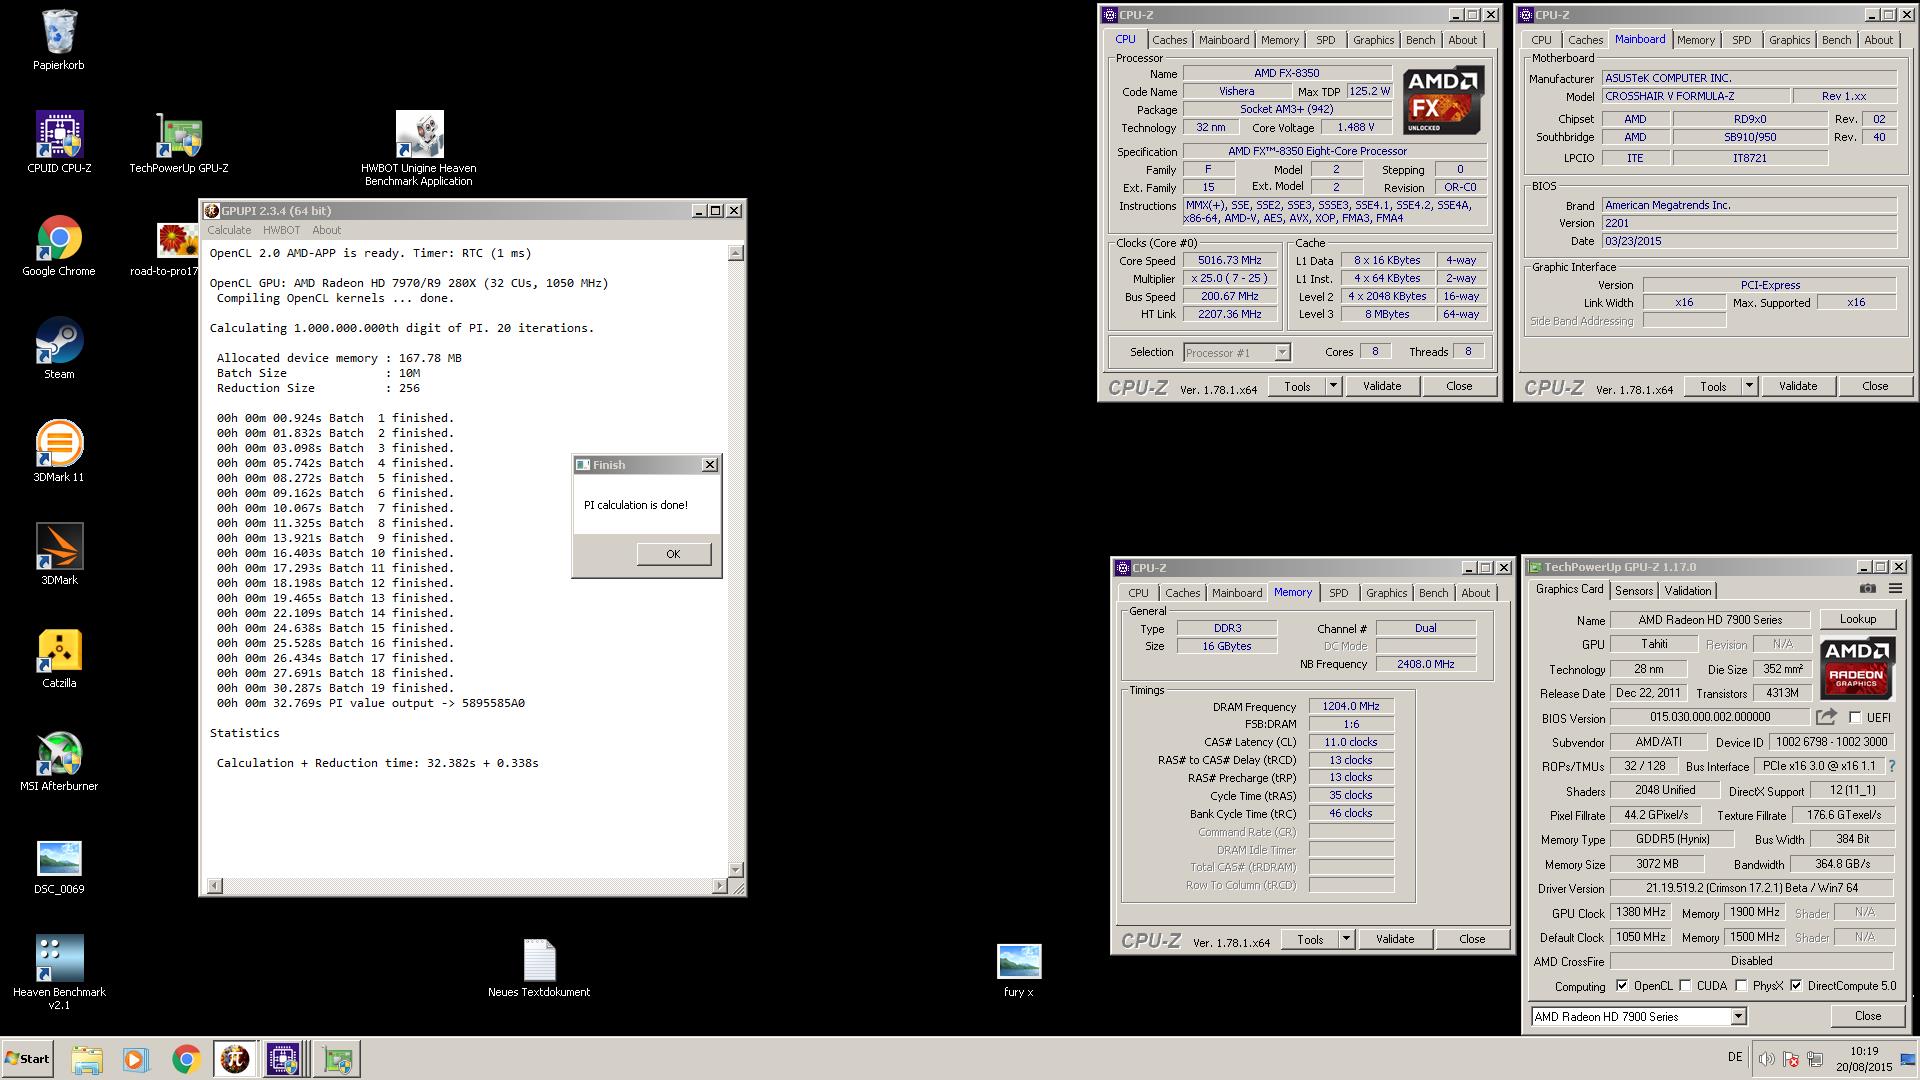Click the AMD Radeon Graphics logo in GPU-Z

1857,668
